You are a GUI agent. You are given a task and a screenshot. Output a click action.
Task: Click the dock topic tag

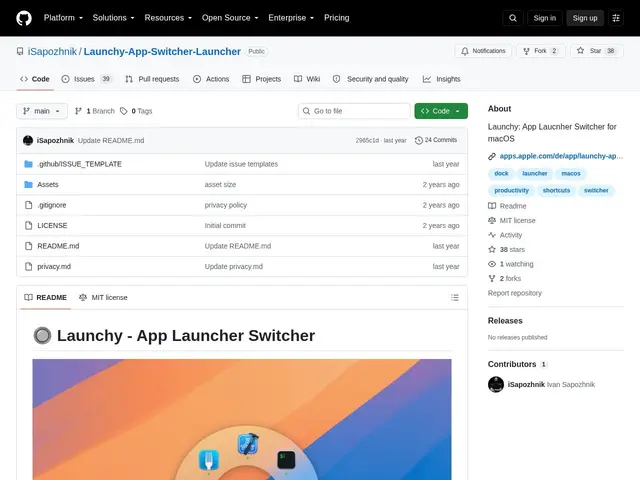501,173
